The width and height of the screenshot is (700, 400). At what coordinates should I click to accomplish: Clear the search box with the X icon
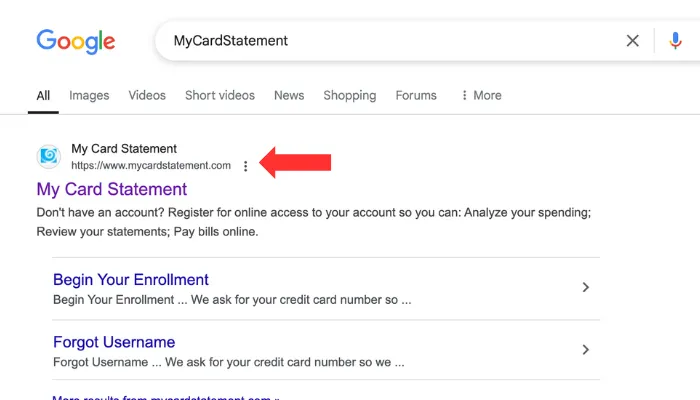tap(632, 41)
